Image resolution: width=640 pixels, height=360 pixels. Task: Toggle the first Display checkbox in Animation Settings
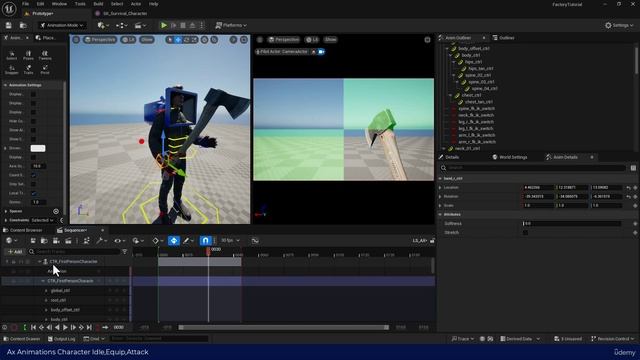pos(33,94)
